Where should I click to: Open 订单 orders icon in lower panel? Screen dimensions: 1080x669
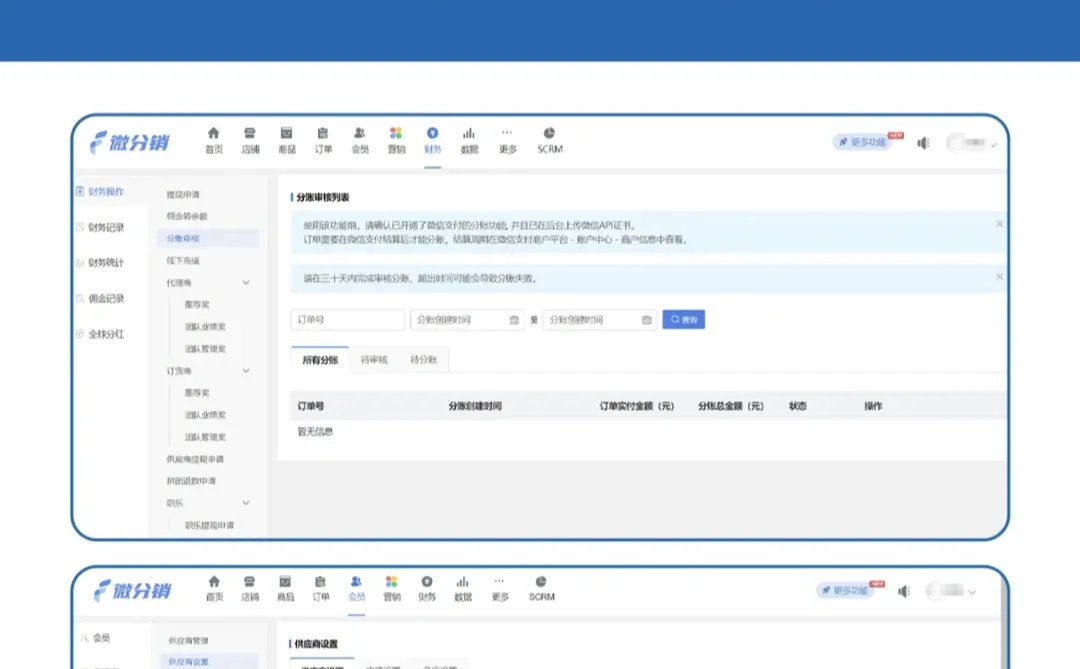(320, 581)
